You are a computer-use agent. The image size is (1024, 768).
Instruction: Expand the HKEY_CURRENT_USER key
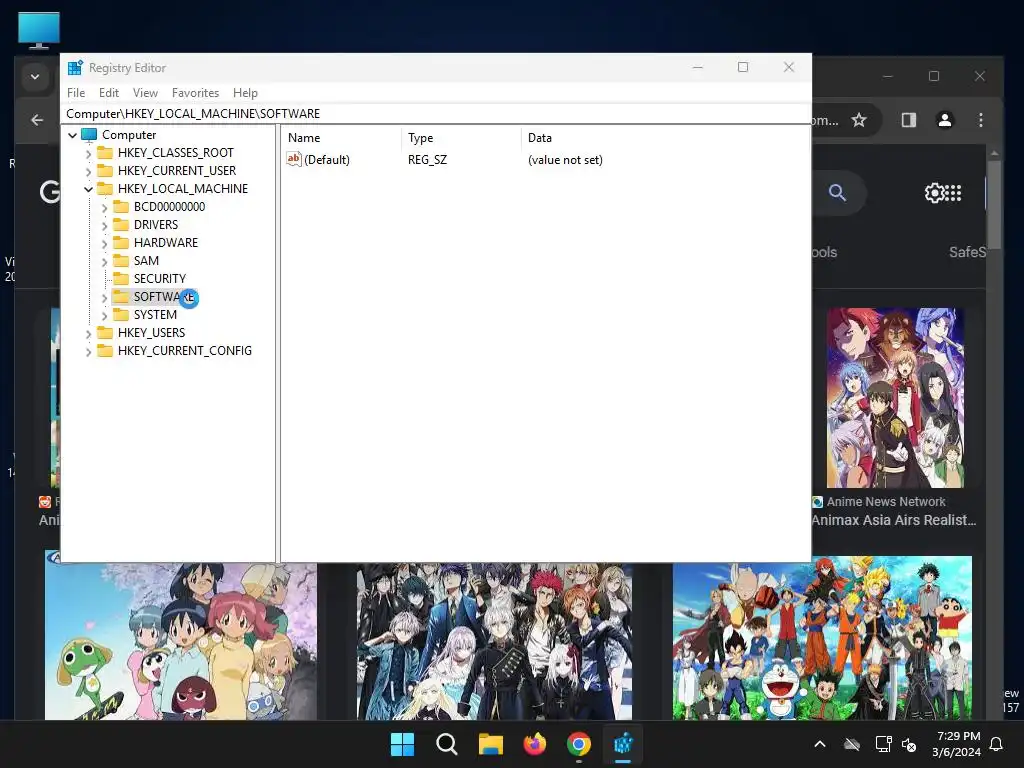coord(88,171)
